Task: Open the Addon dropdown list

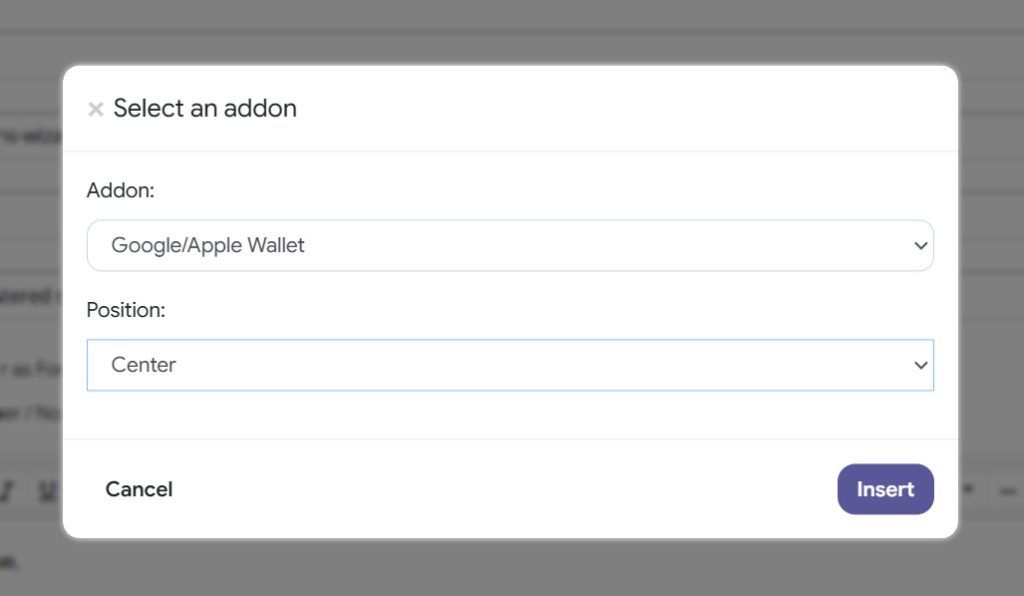Action: point(510,245)
